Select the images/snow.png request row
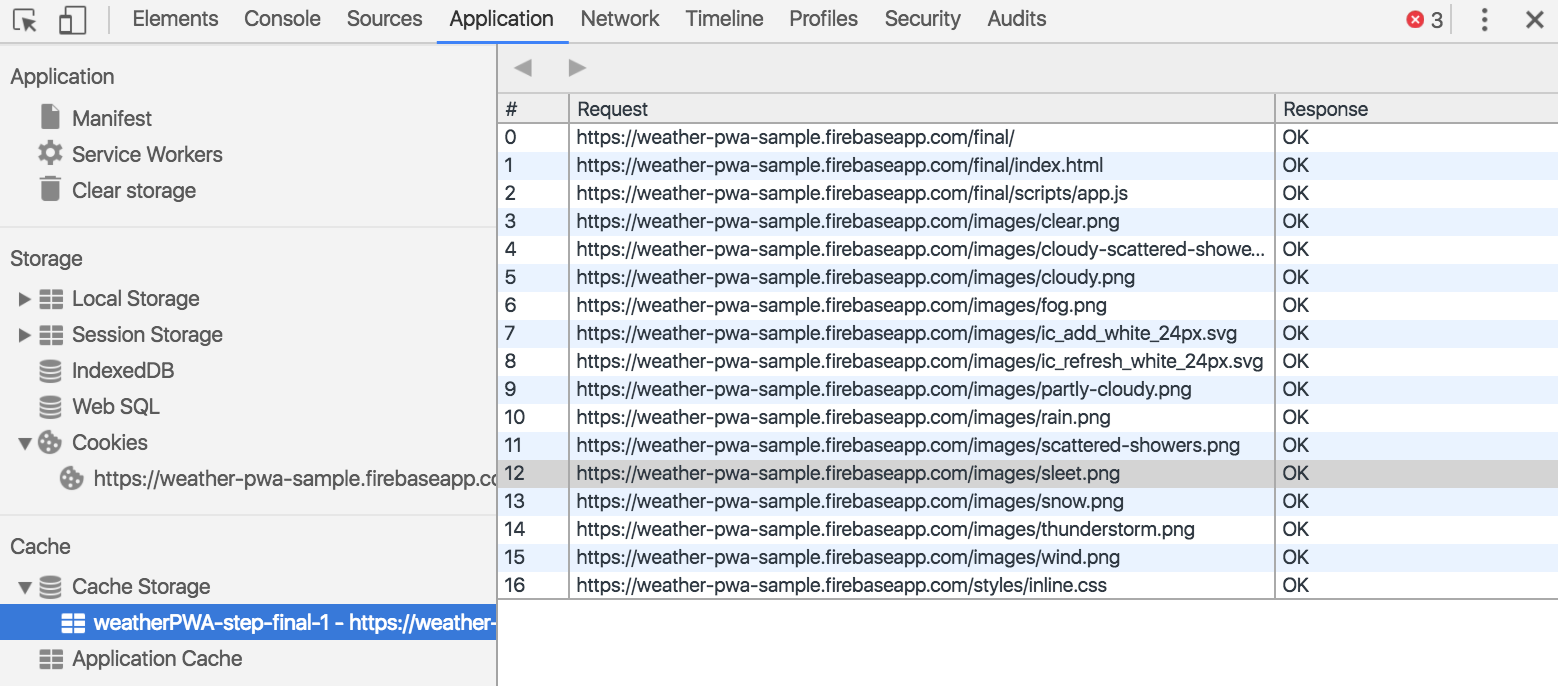This screenshot has width=1558, height=686. (1028, 501)
